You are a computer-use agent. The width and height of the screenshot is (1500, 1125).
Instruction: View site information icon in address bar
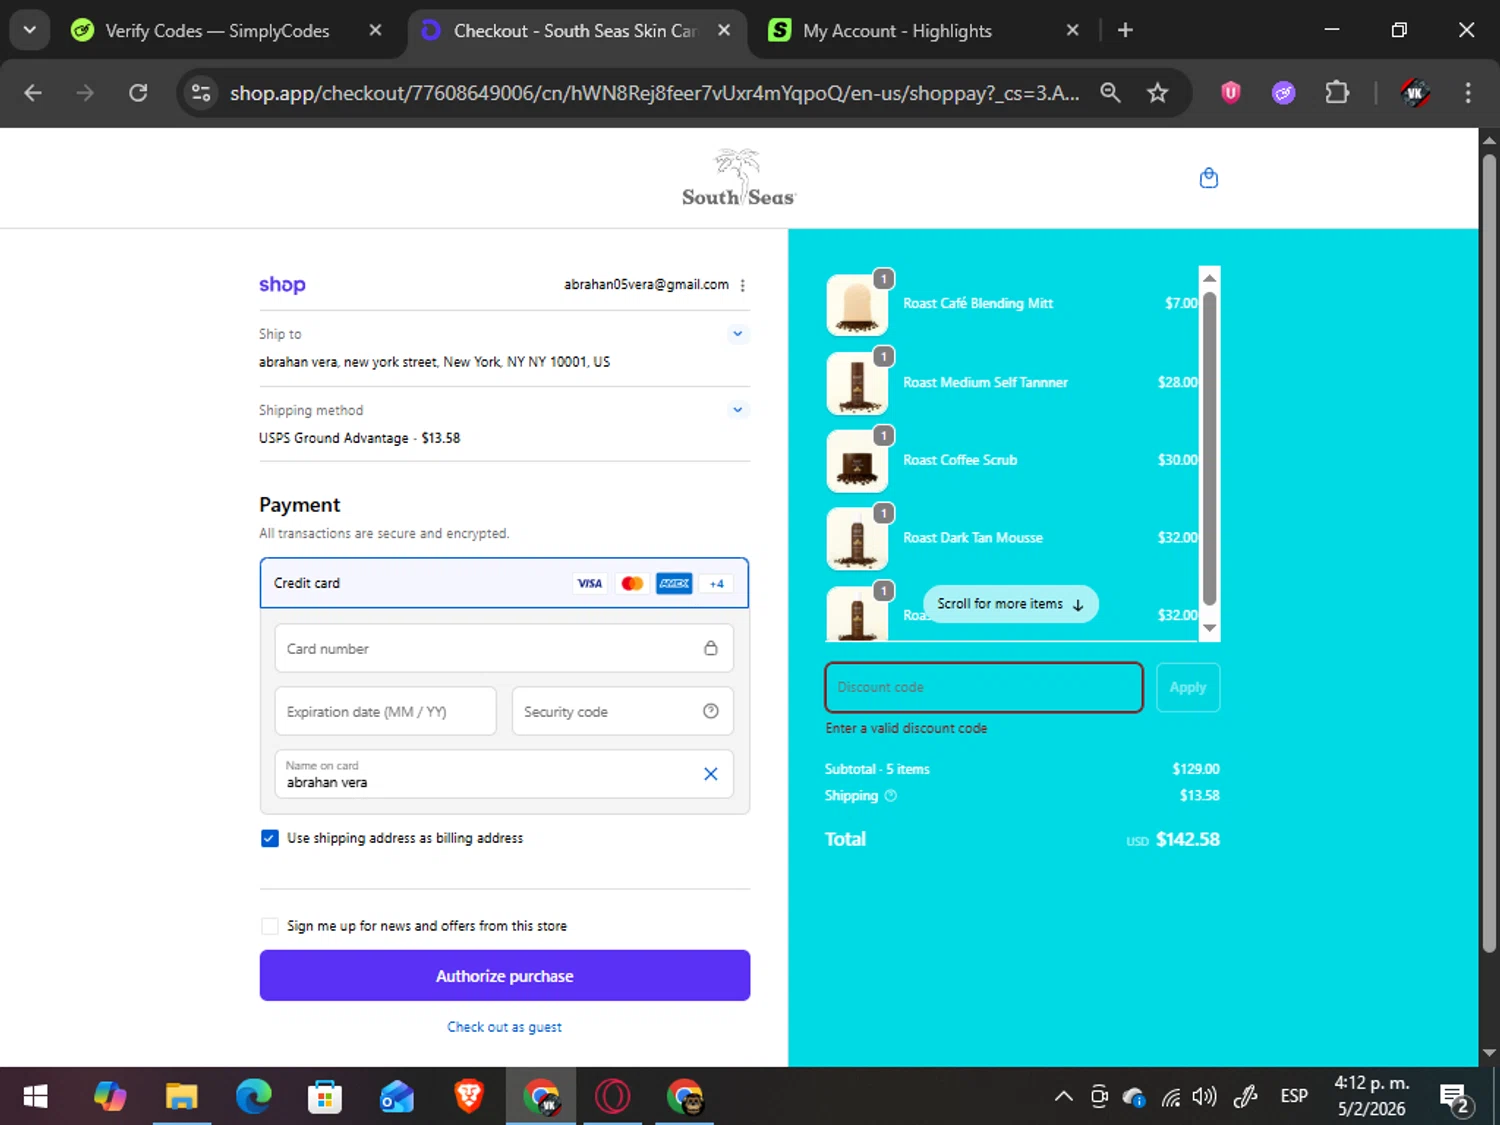point(201,93)
